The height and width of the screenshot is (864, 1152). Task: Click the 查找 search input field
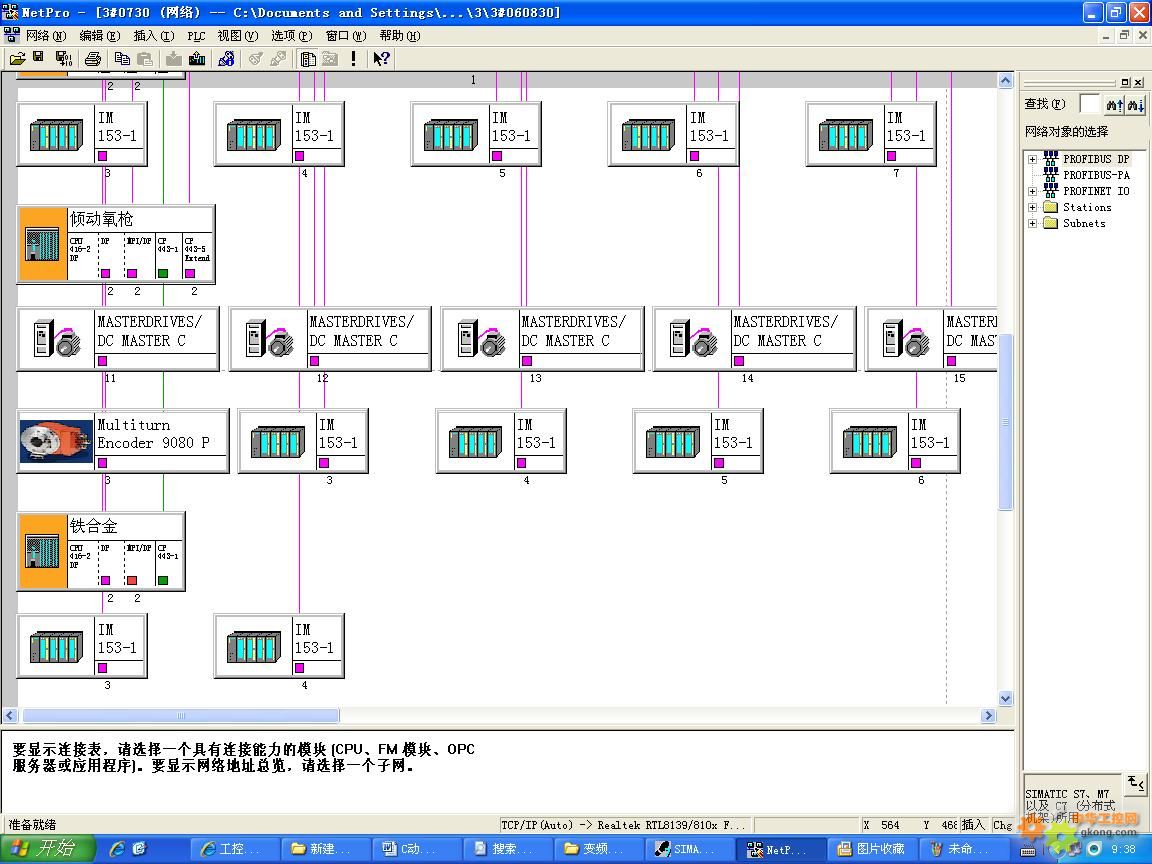tap(1090, 104)
